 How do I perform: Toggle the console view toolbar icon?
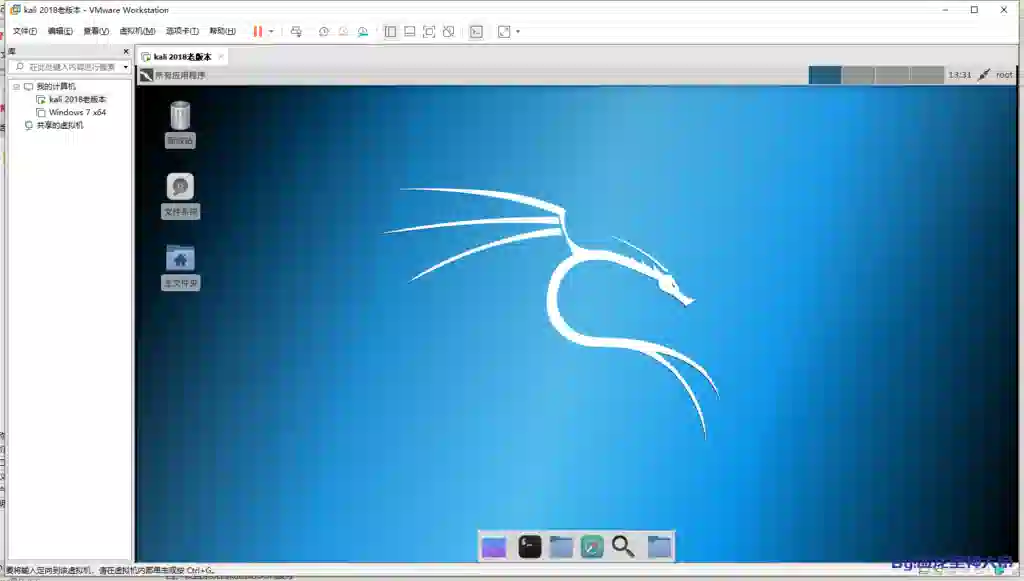[x=476, y=31]
